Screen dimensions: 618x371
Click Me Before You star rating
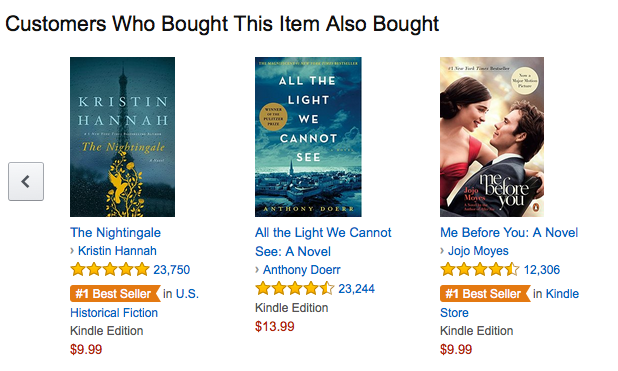480,270
